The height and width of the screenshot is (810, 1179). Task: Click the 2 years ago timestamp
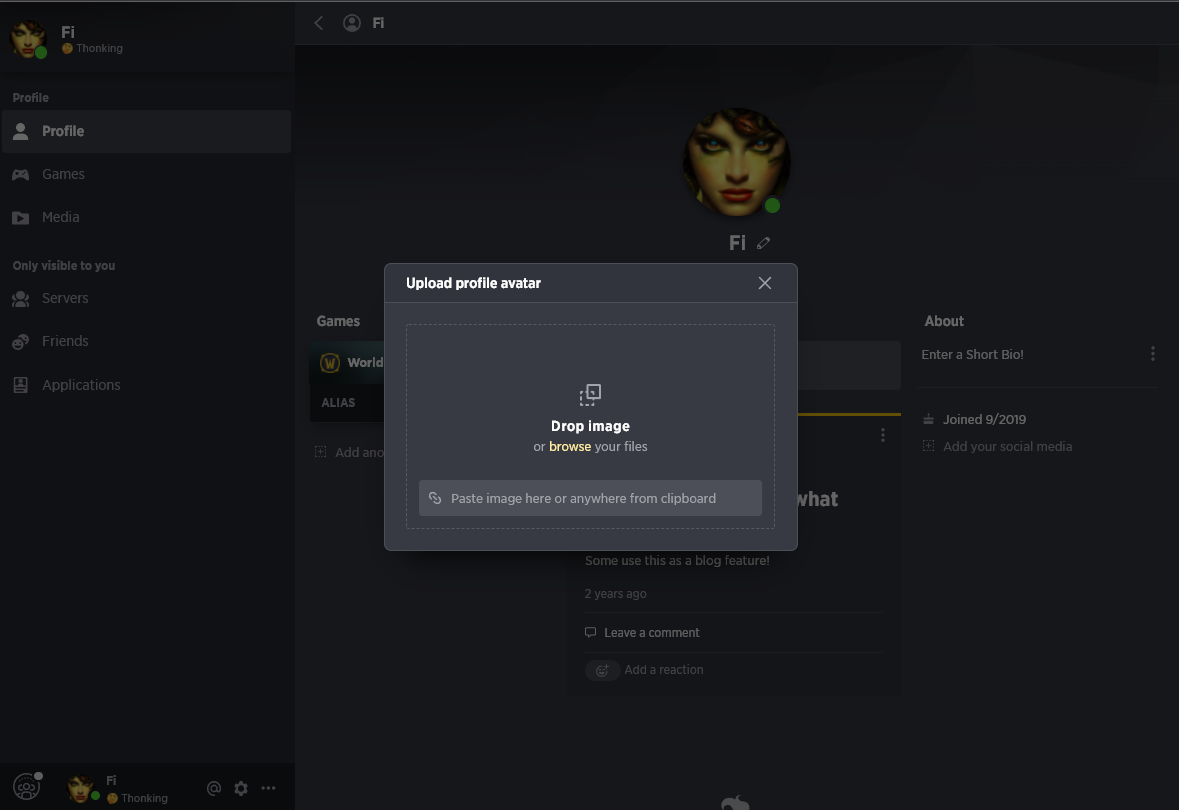tap(615, 593)
